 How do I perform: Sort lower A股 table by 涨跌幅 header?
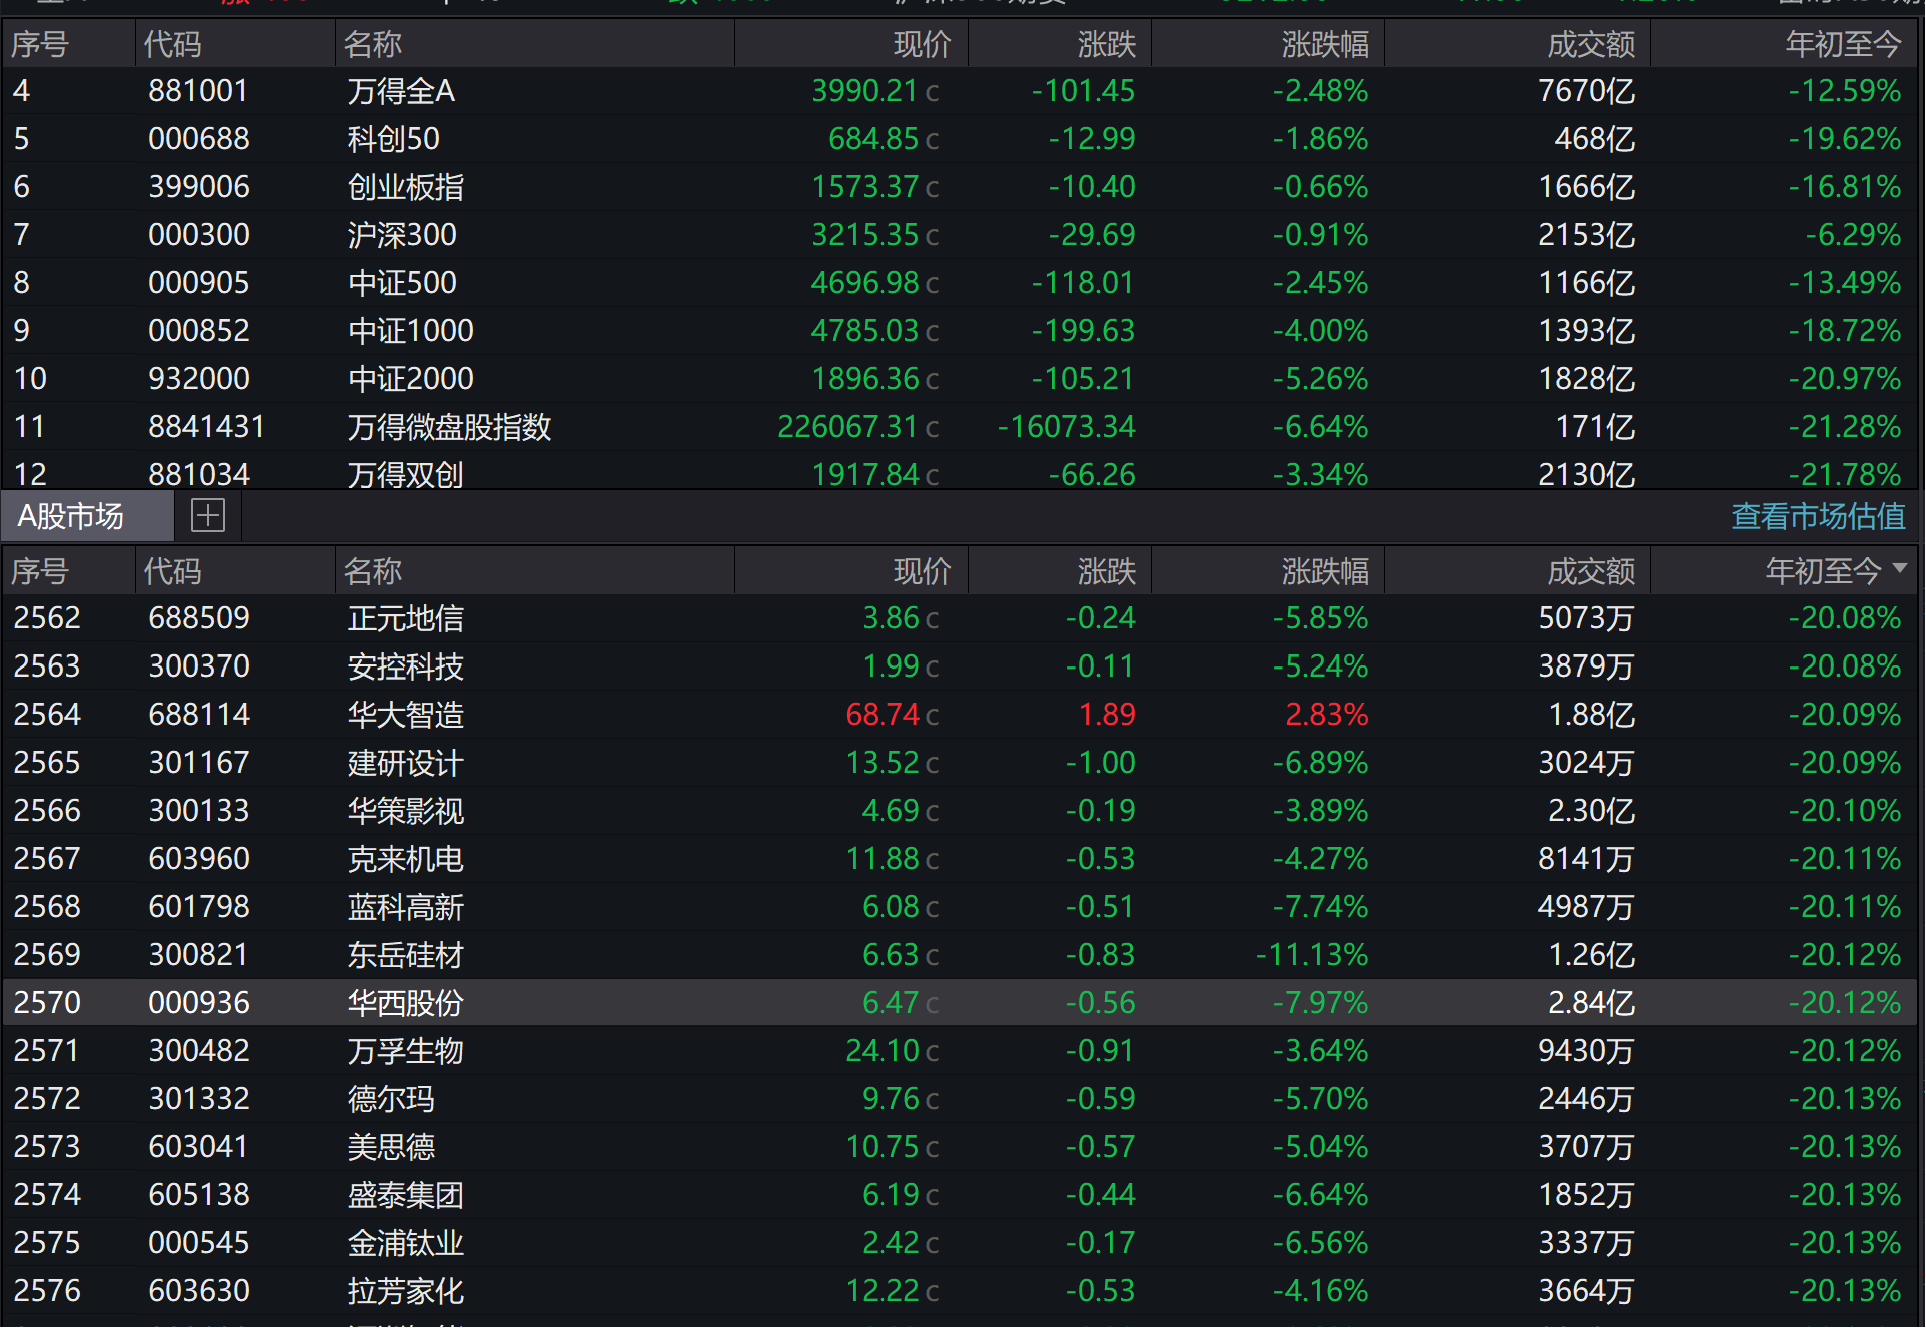click(1324, 571)
